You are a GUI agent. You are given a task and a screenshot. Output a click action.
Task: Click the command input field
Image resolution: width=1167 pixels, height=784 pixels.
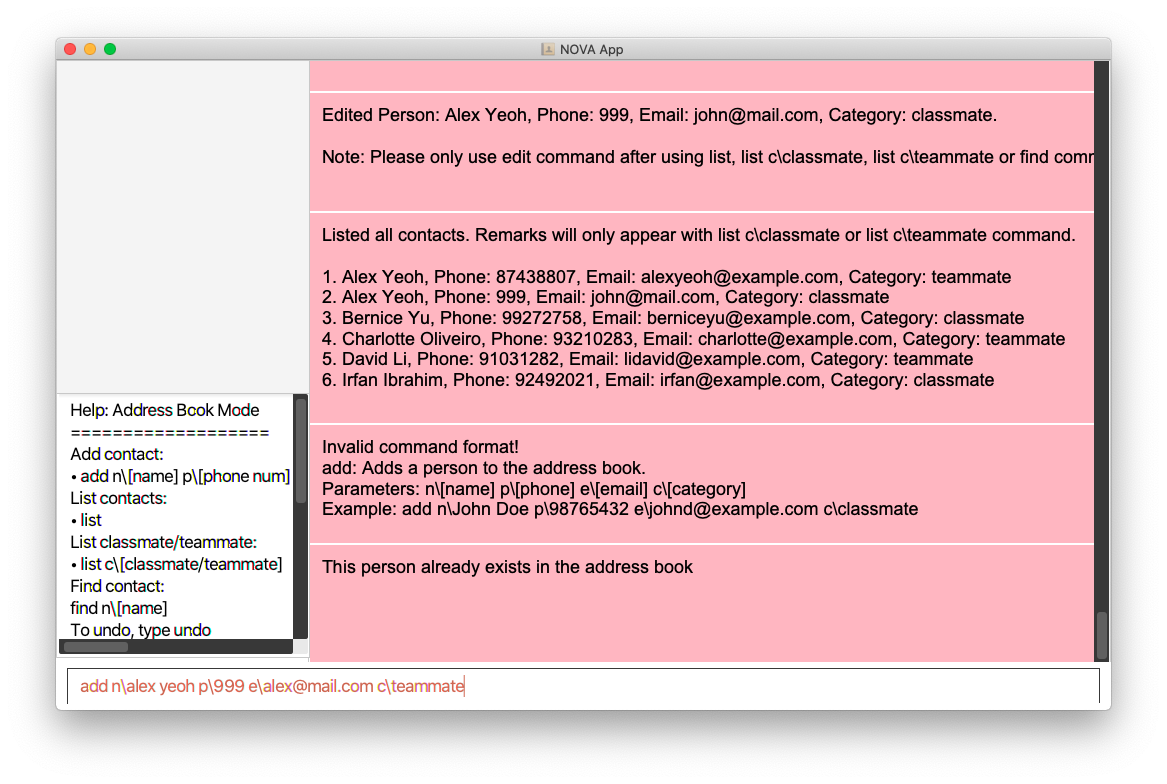[x=583, y=686]
